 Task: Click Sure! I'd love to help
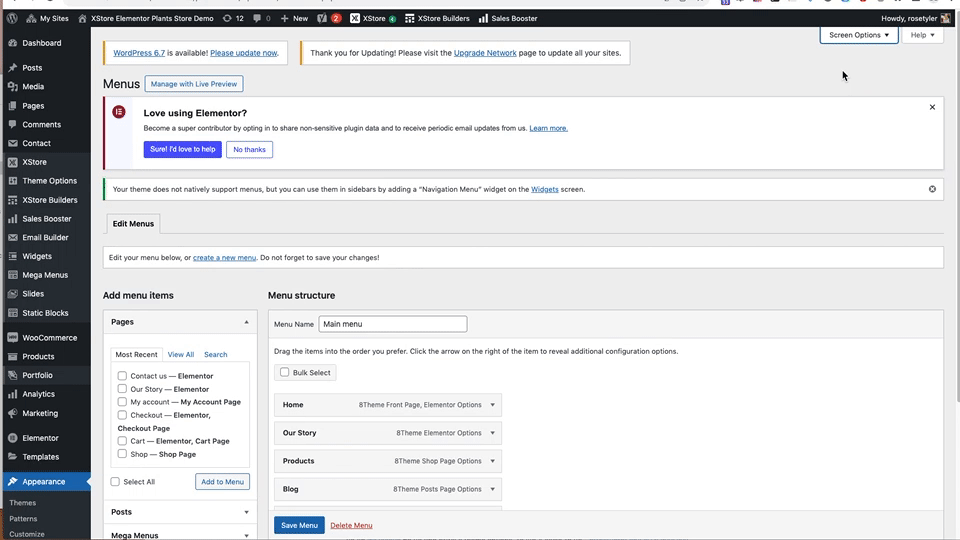182,149
